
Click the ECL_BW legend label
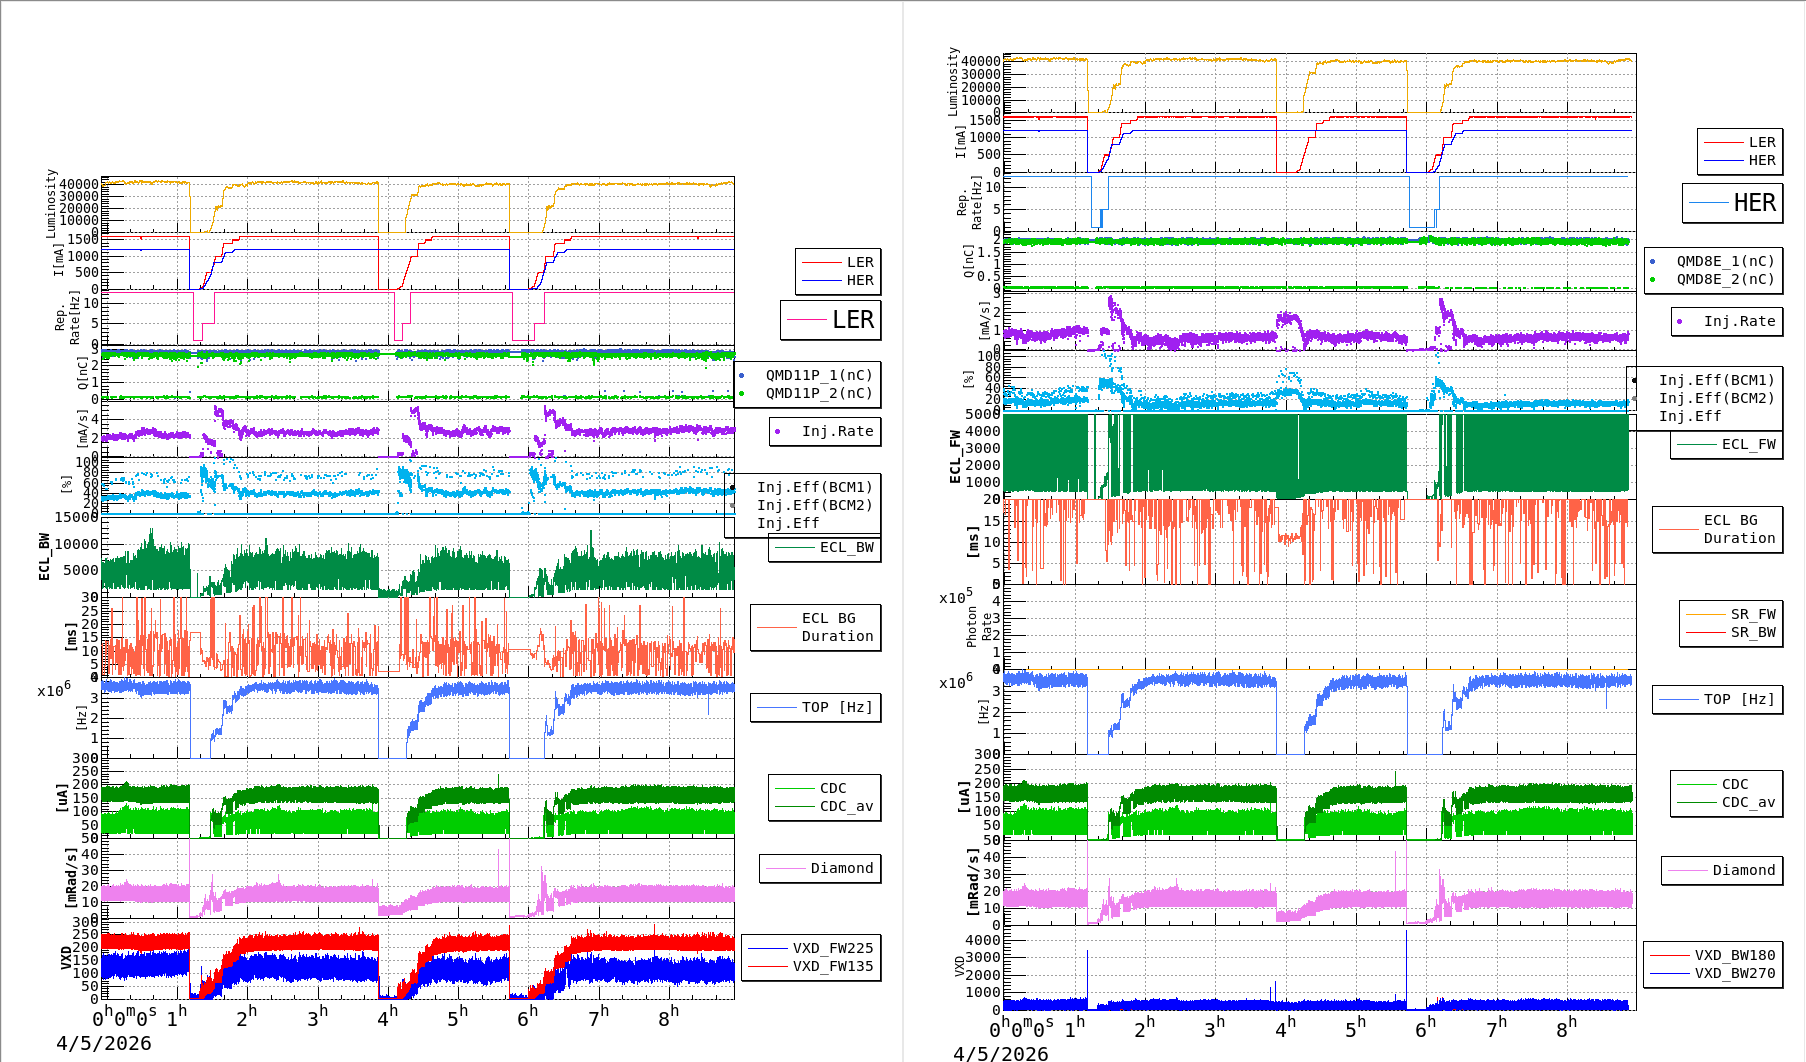pyautogui.click(x=845, y=547)
